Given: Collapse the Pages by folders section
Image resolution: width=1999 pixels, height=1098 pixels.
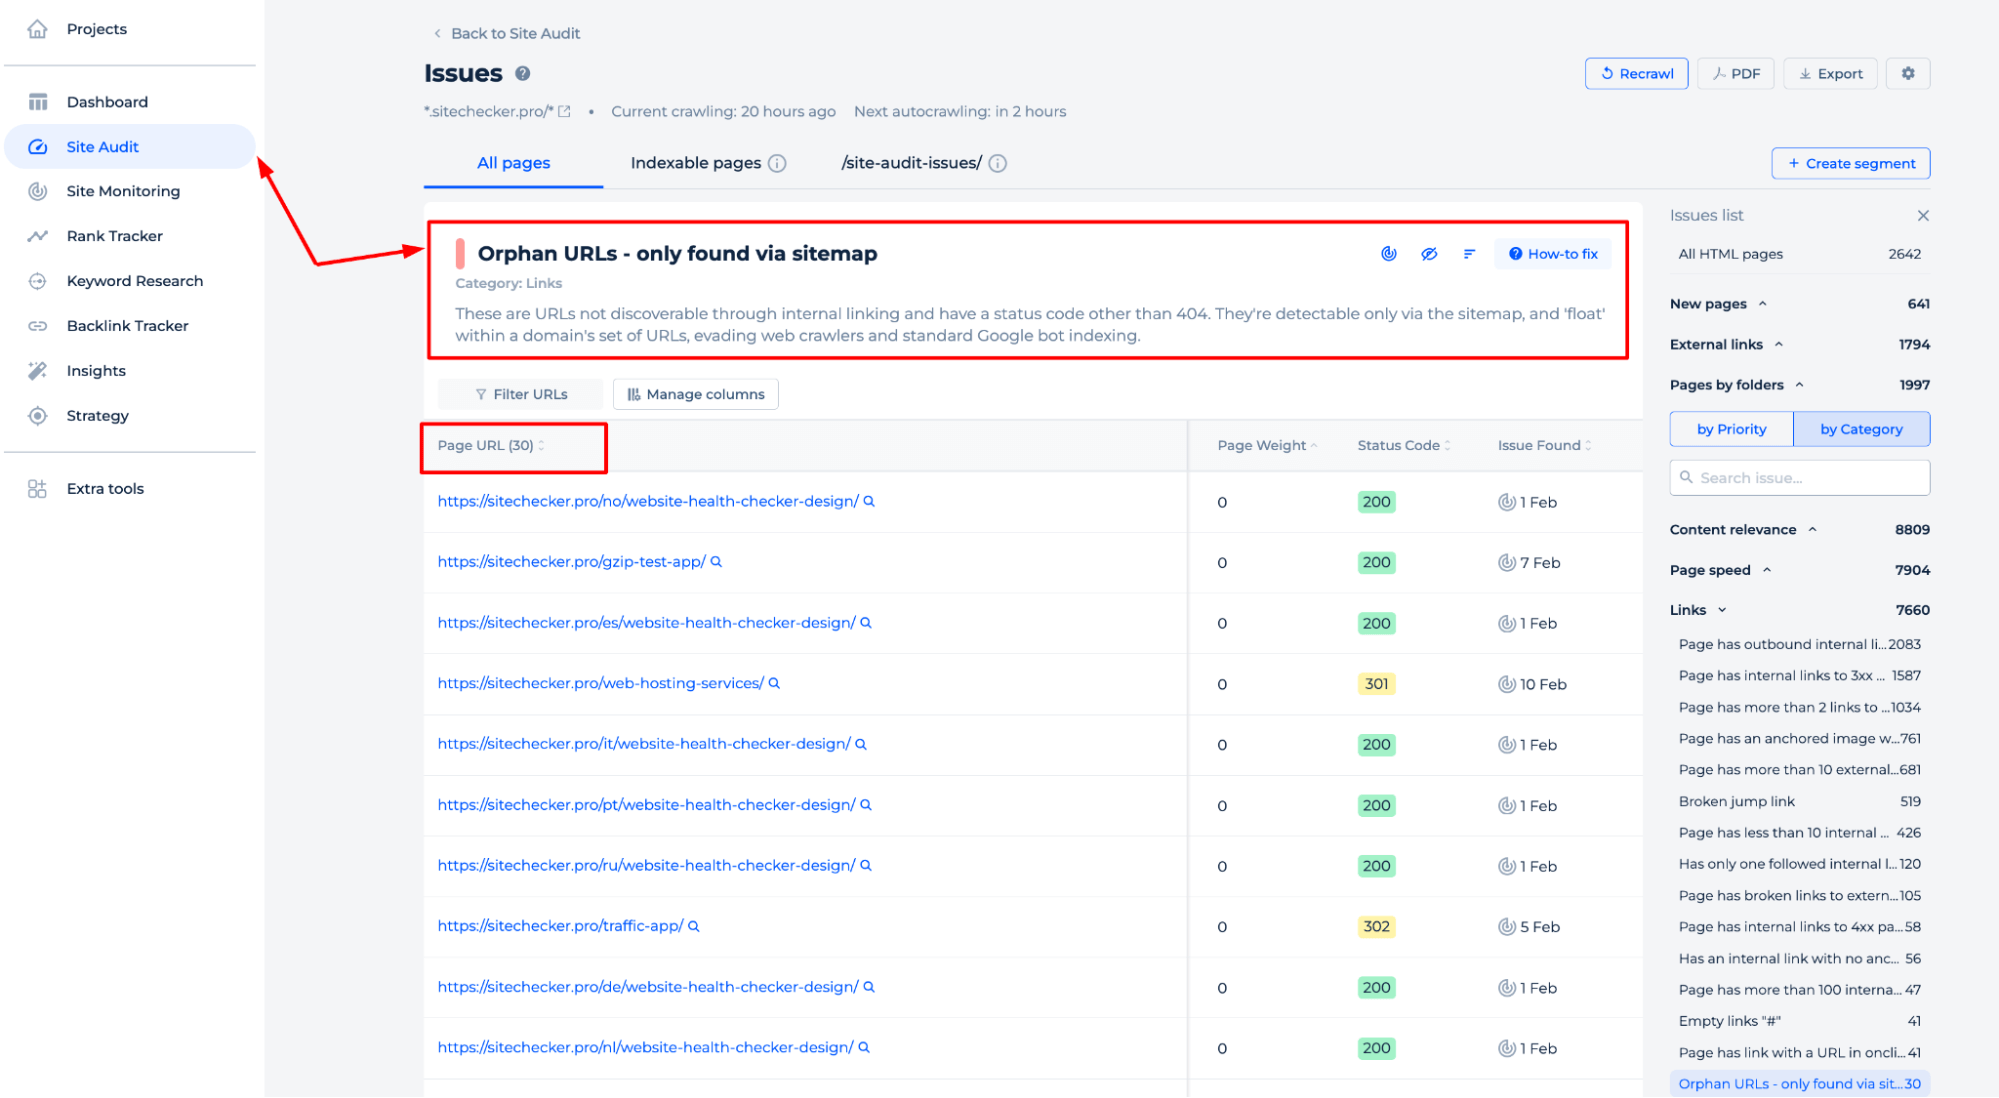Looking at the screenshot, I should tap(1799, 385).
